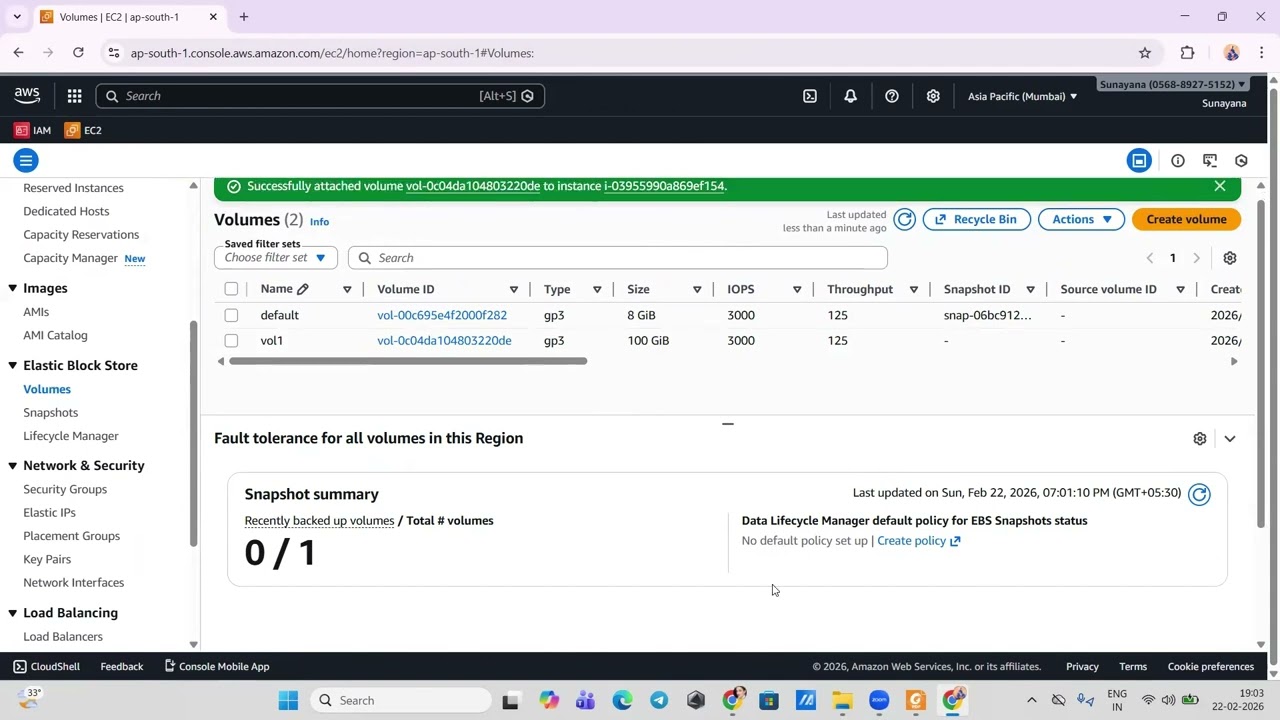Open File Explorer from the taskbar

pyautogui.click(x=842, y=700)
